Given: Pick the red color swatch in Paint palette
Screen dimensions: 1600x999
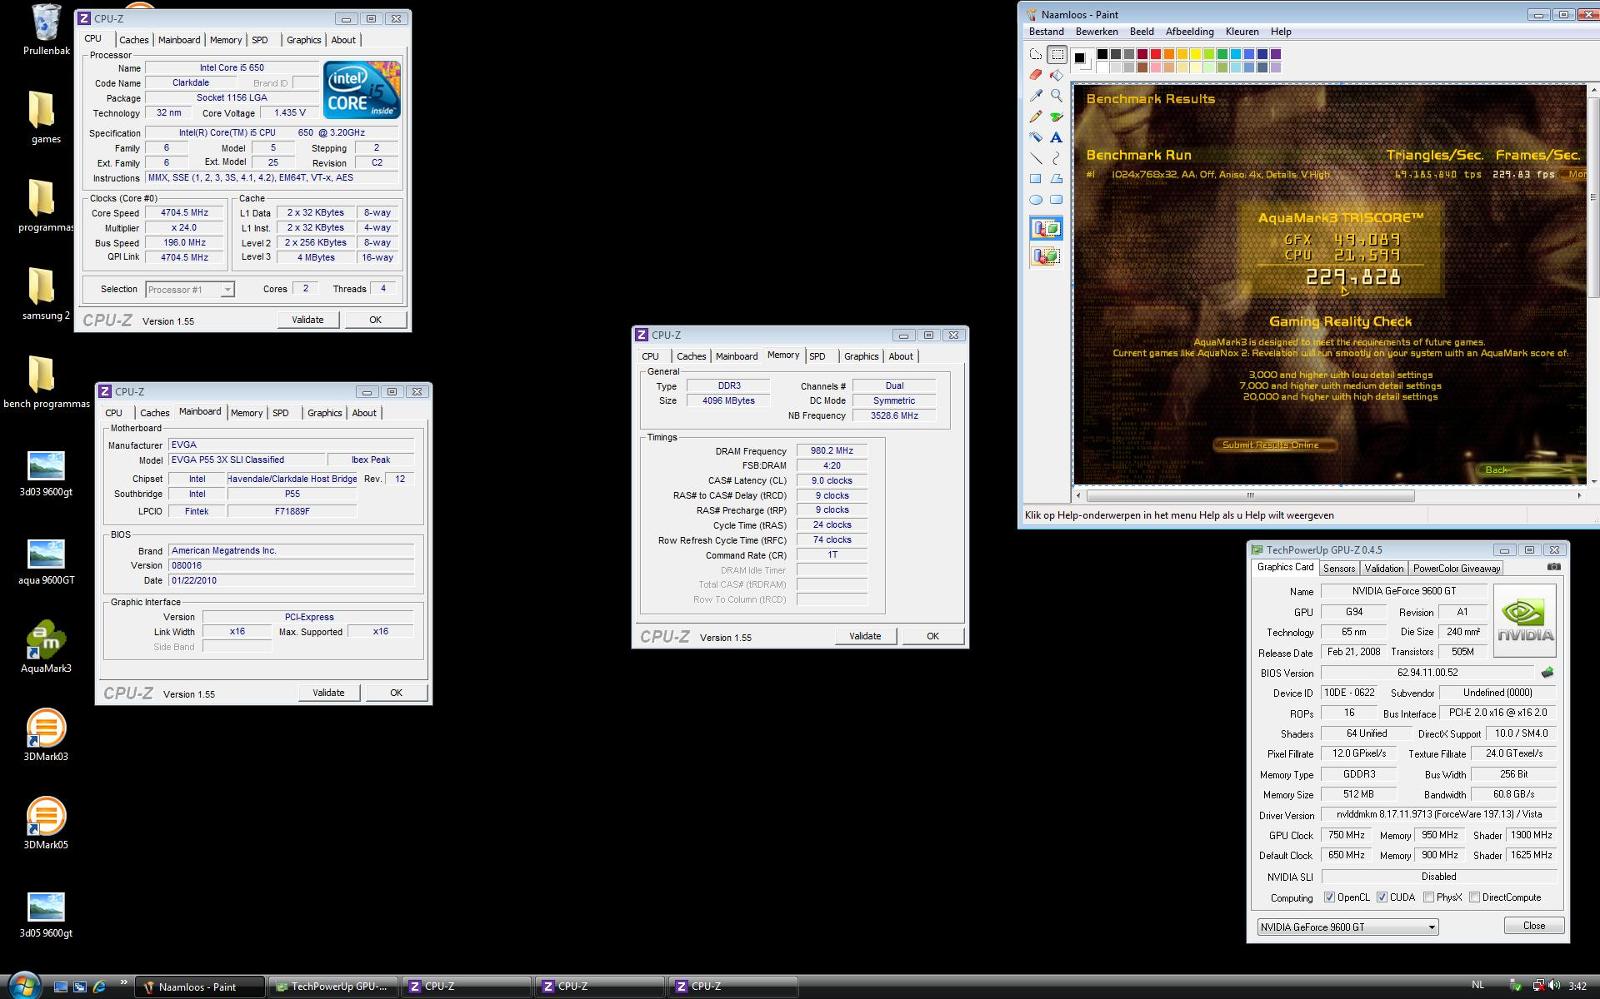Looking at the screenshot, I should coord(1155,54).
